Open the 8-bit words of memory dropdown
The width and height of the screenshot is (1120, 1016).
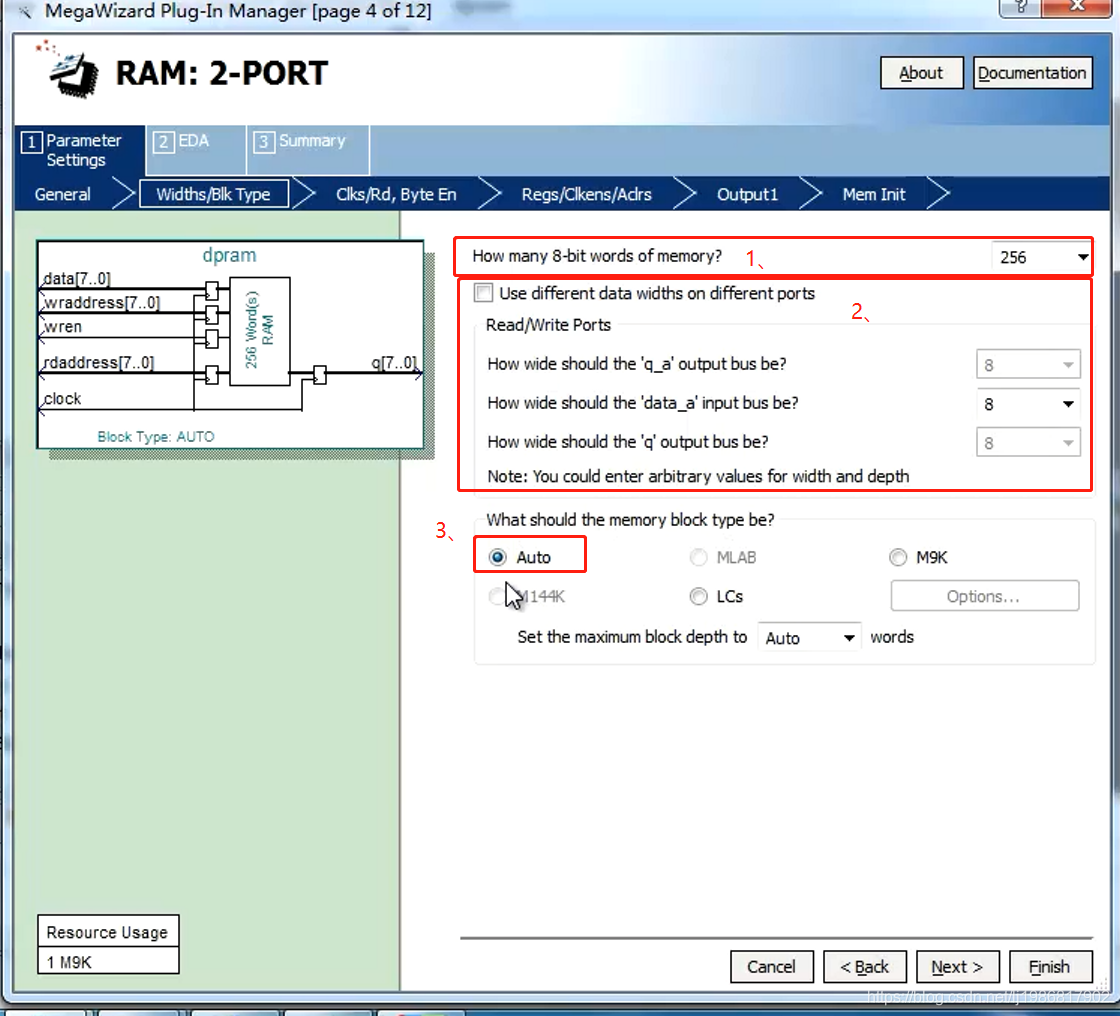click(x=1042, y=257)
